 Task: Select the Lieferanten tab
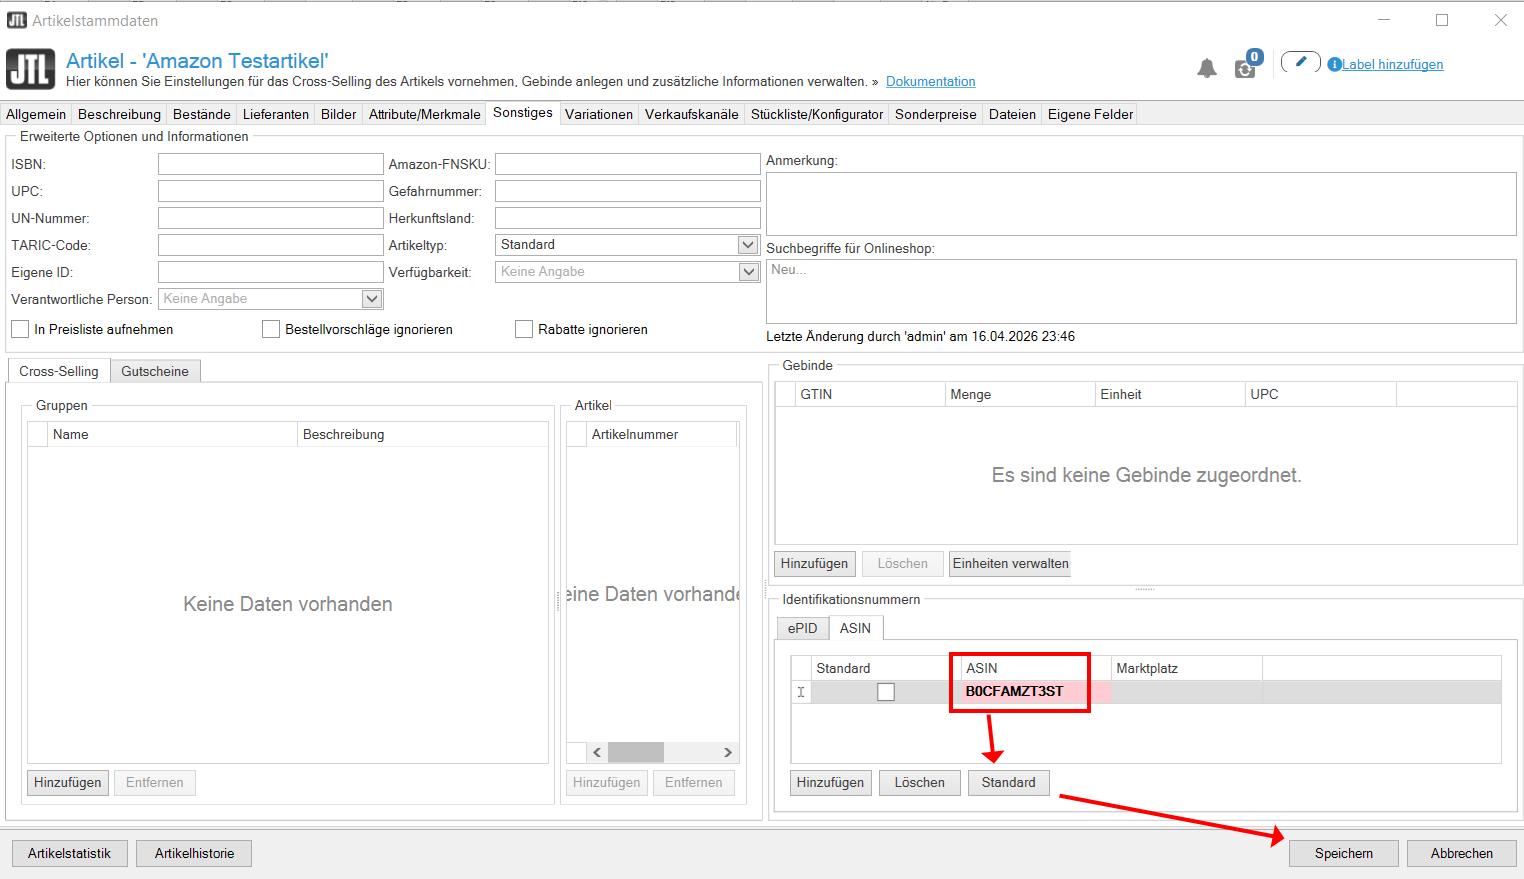point(276,114)
